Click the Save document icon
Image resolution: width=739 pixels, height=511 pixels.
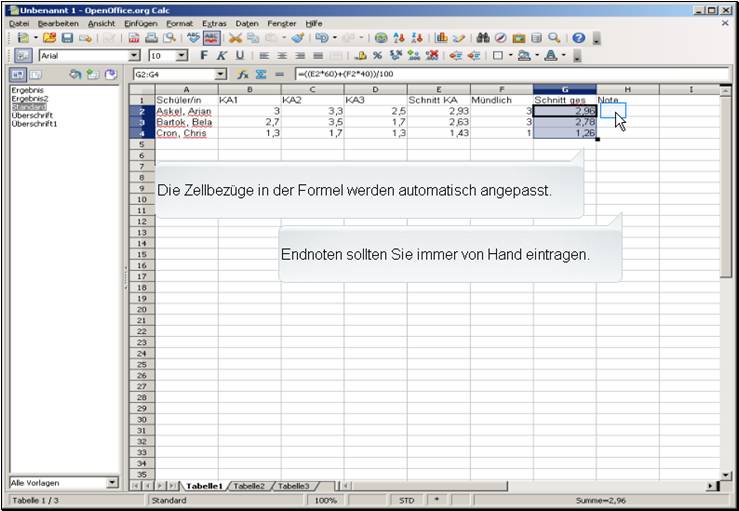point(66,37)
